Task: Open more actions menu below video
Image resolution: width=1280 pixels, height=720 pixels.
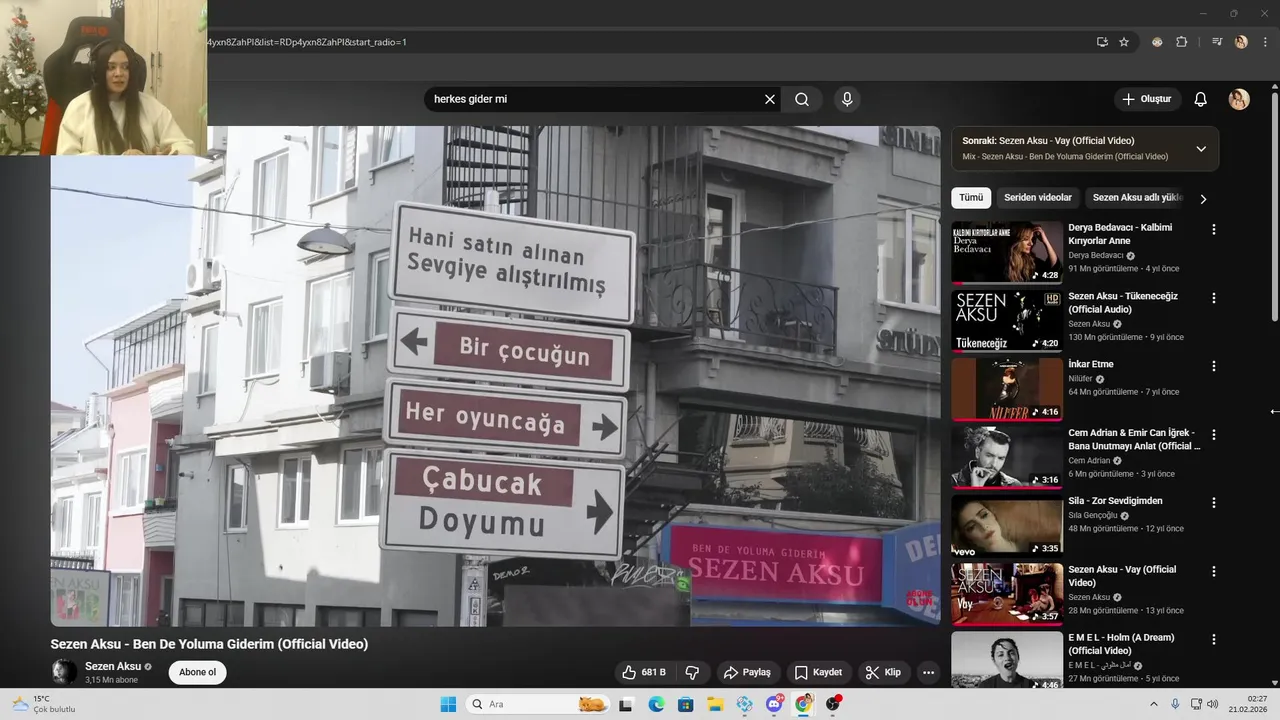Action: pos(928,672)
